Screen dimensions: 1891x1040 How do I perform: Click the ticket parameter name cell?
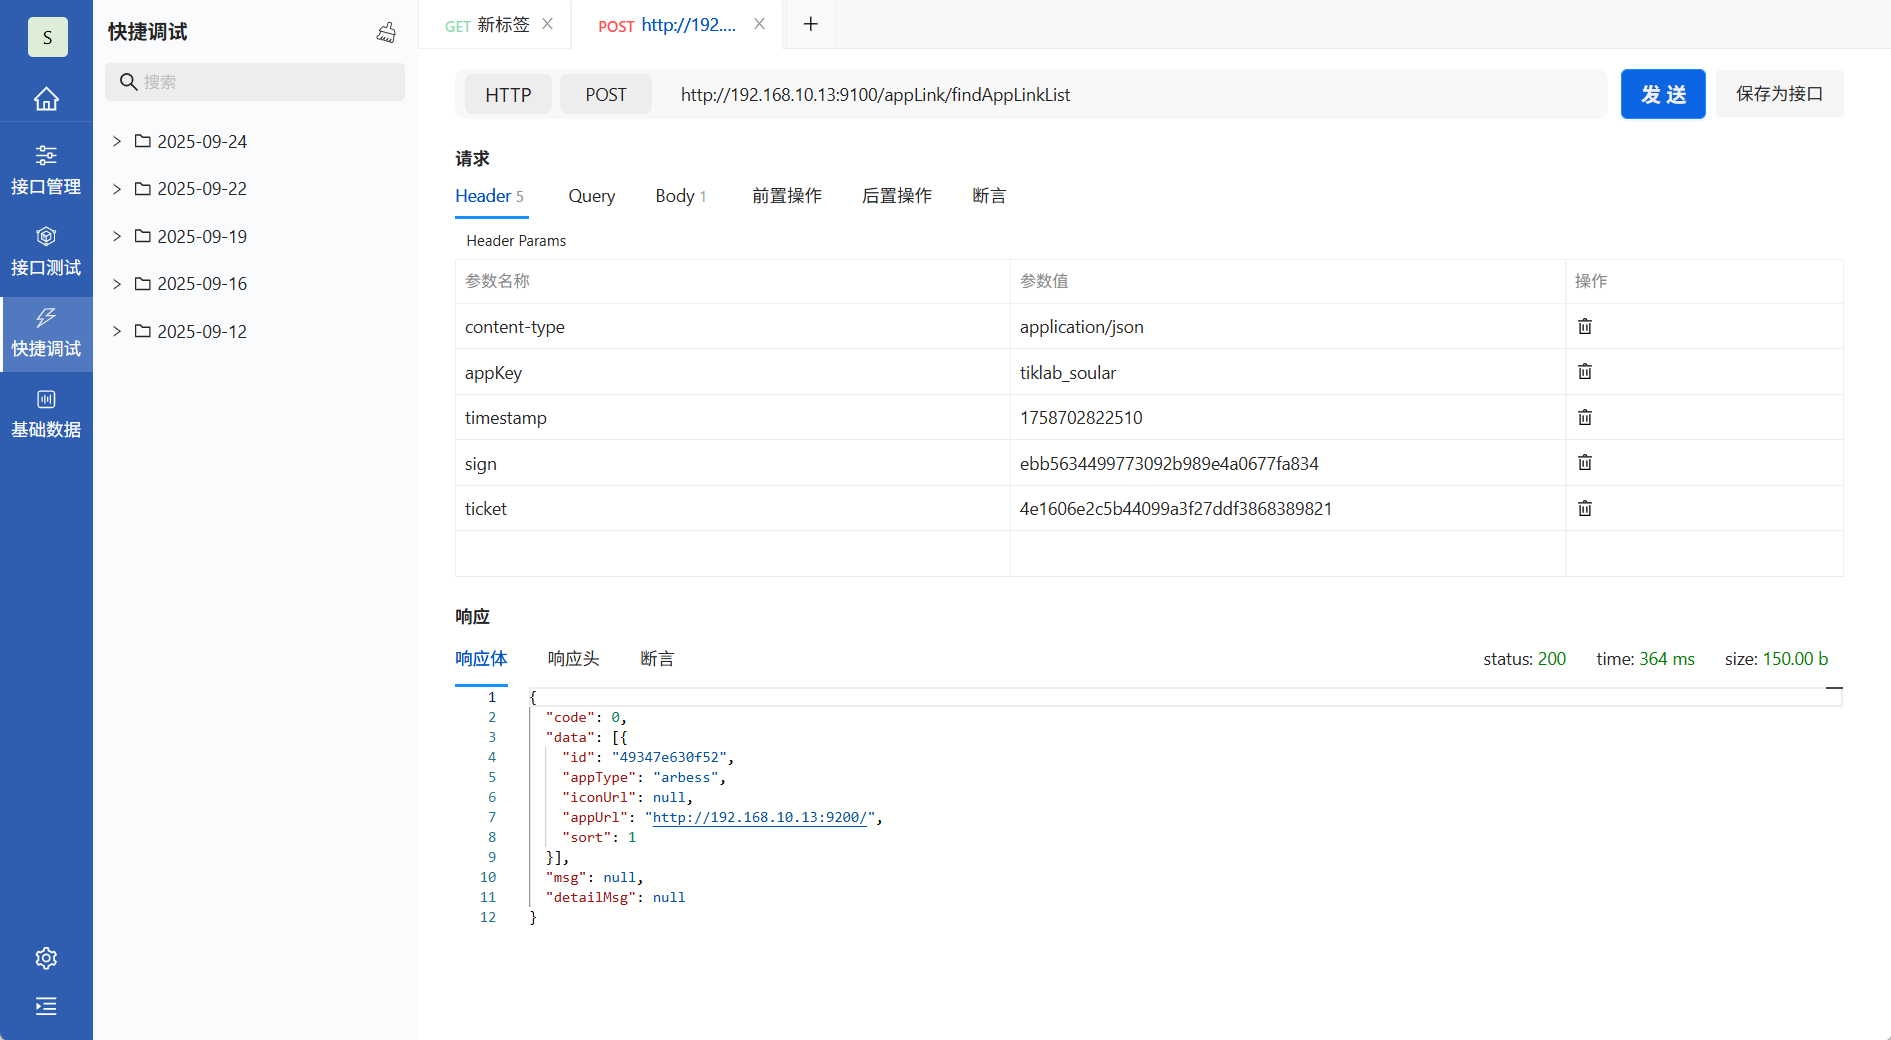[733, 509]
